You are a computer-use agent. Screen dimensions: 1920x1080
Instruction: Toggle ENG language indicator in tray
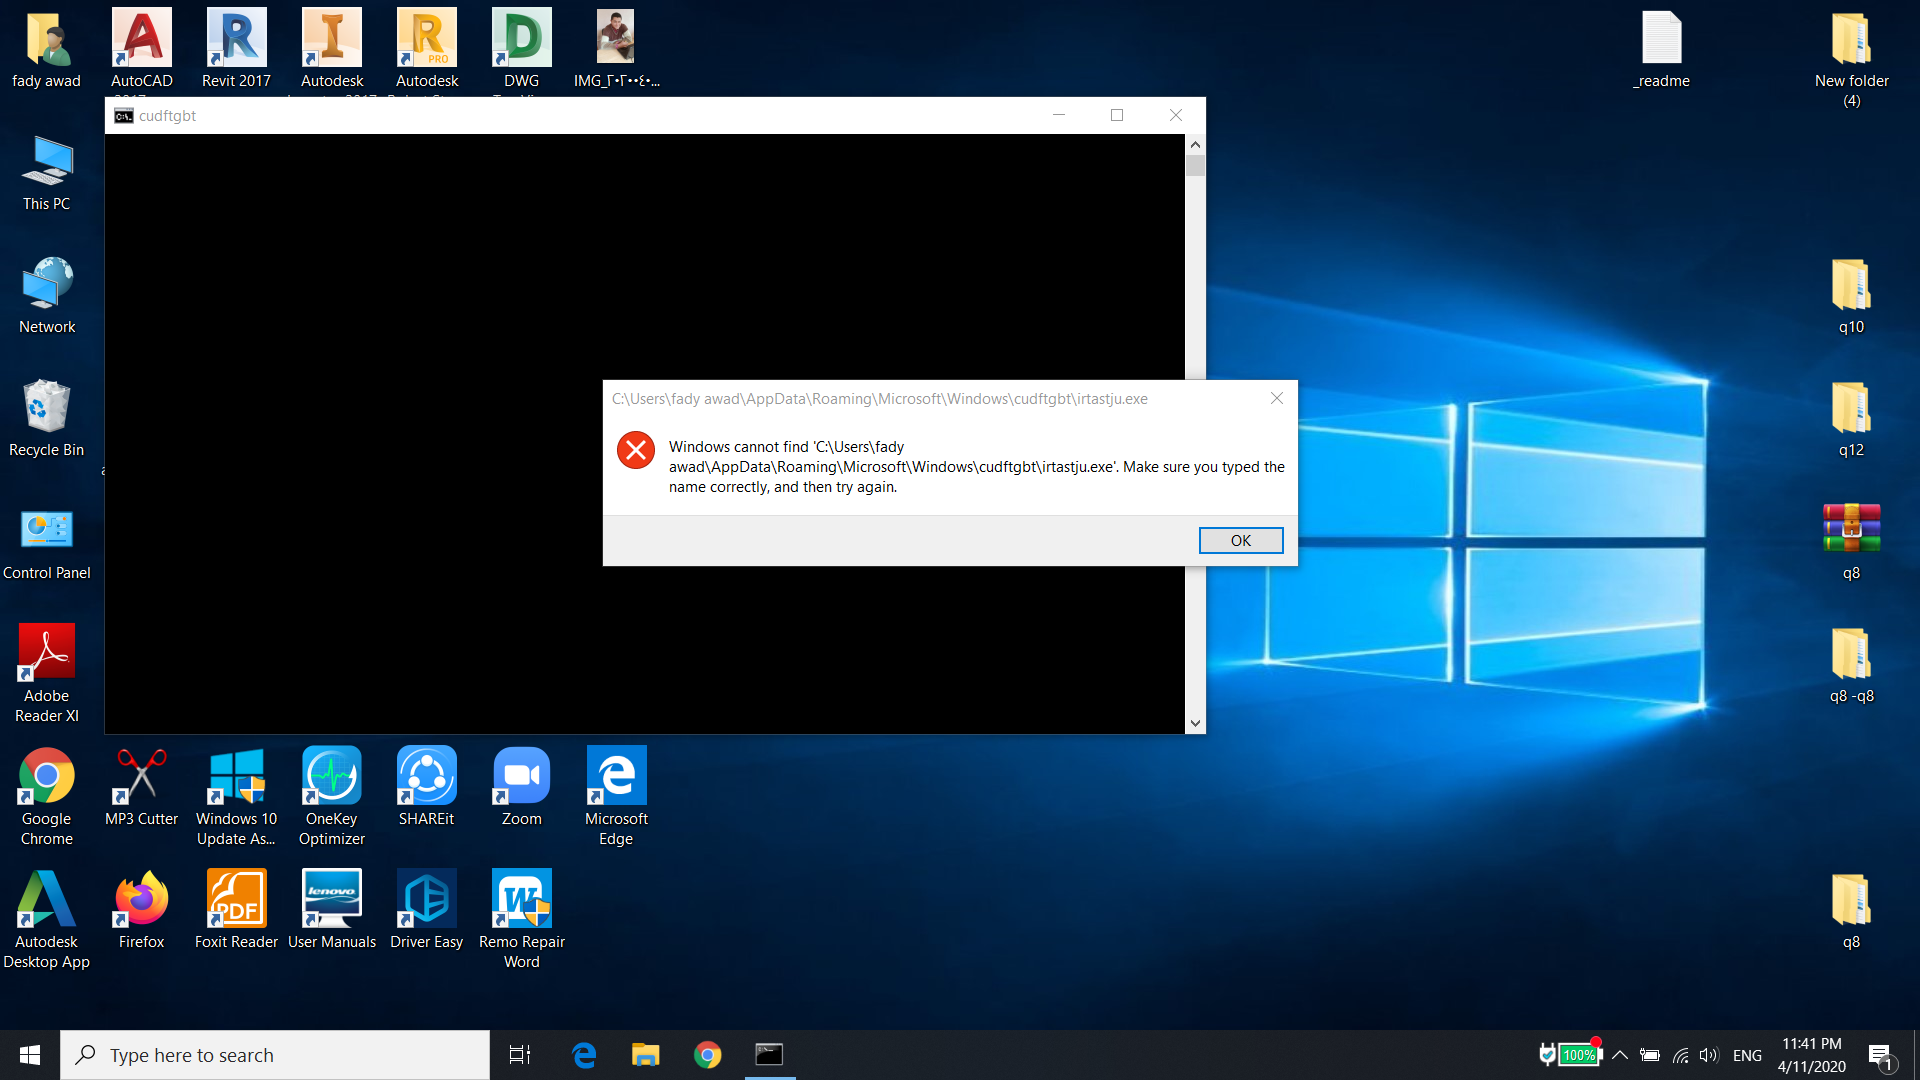pos(1746,1054)
